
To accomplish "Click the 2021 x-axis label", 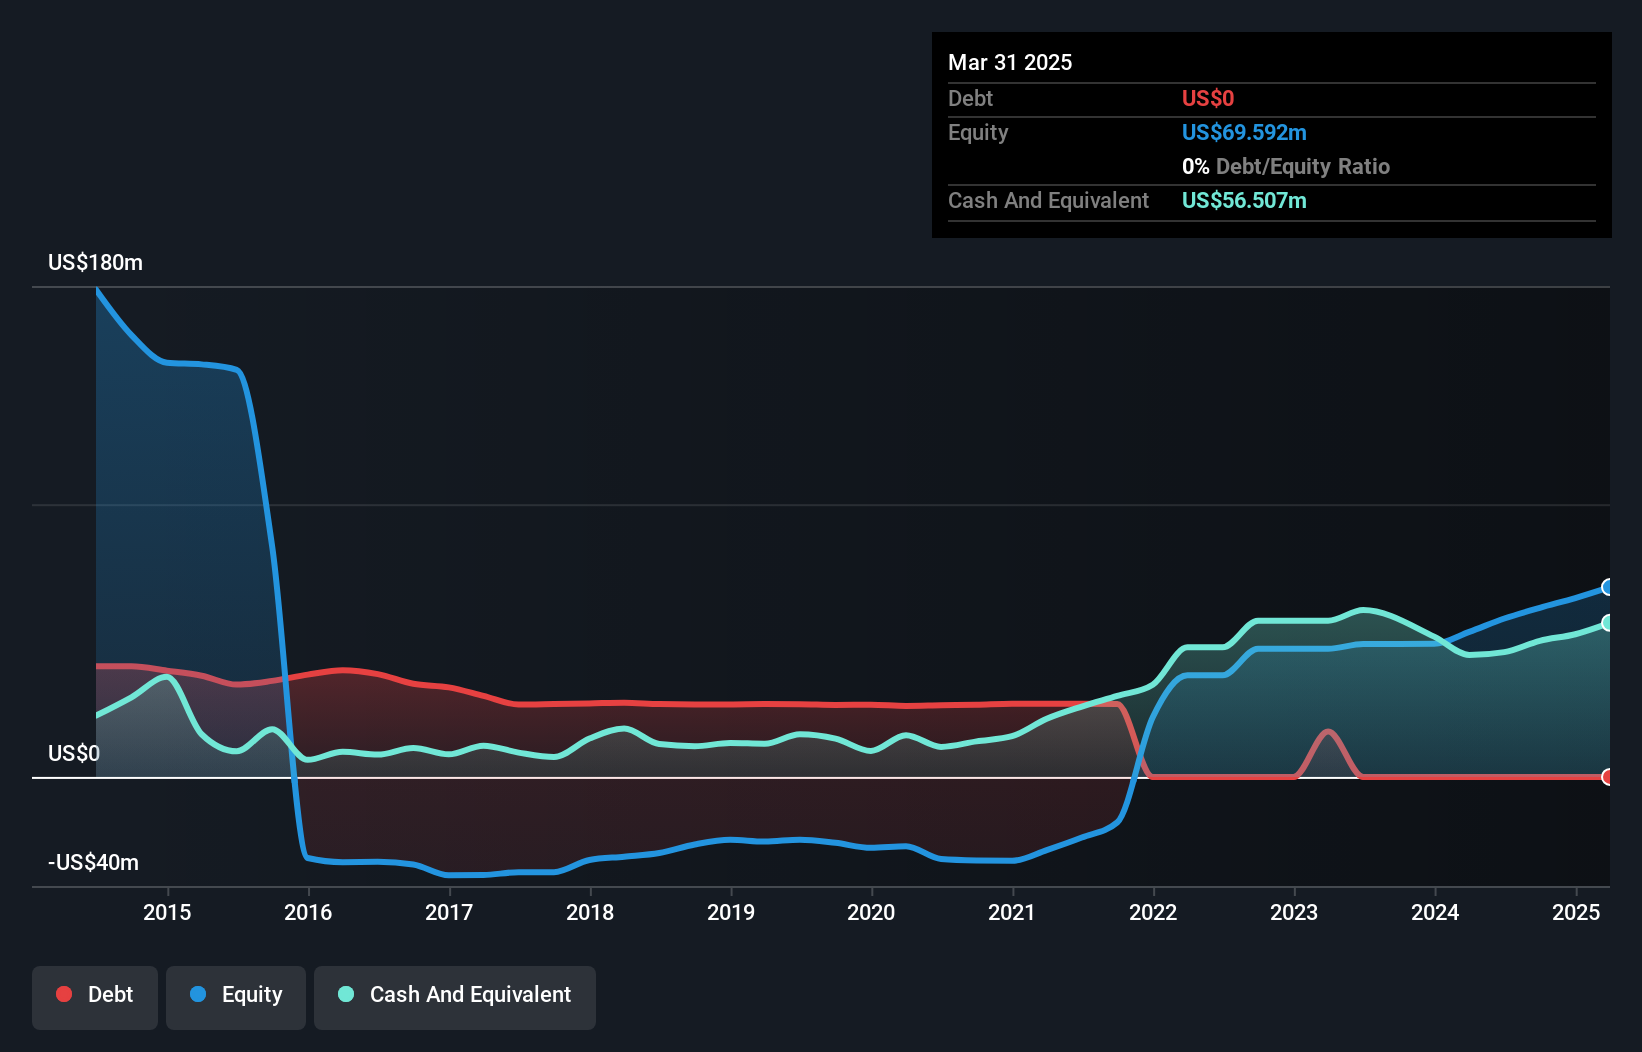I will point(1012,912).
